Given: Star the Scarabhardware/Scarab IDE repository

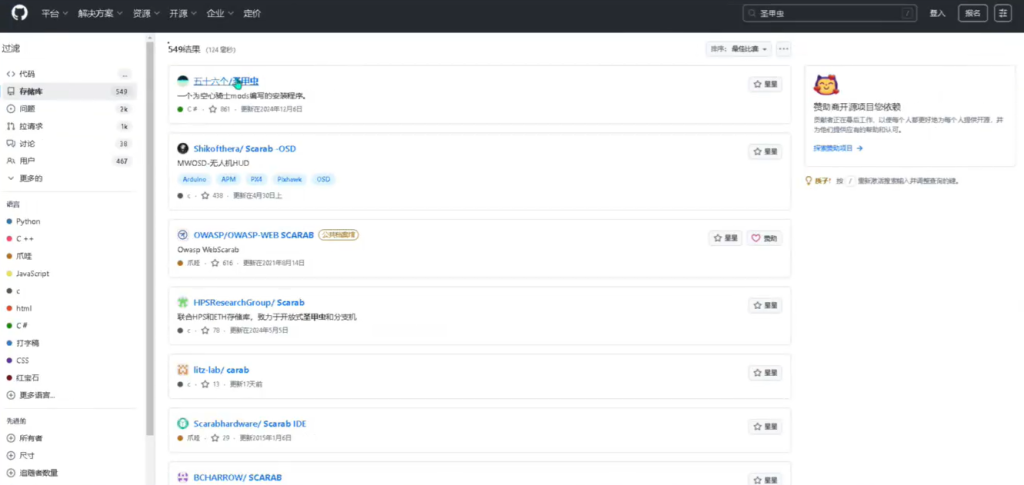Looking at the screenshot, I should (x=765, y=427).
